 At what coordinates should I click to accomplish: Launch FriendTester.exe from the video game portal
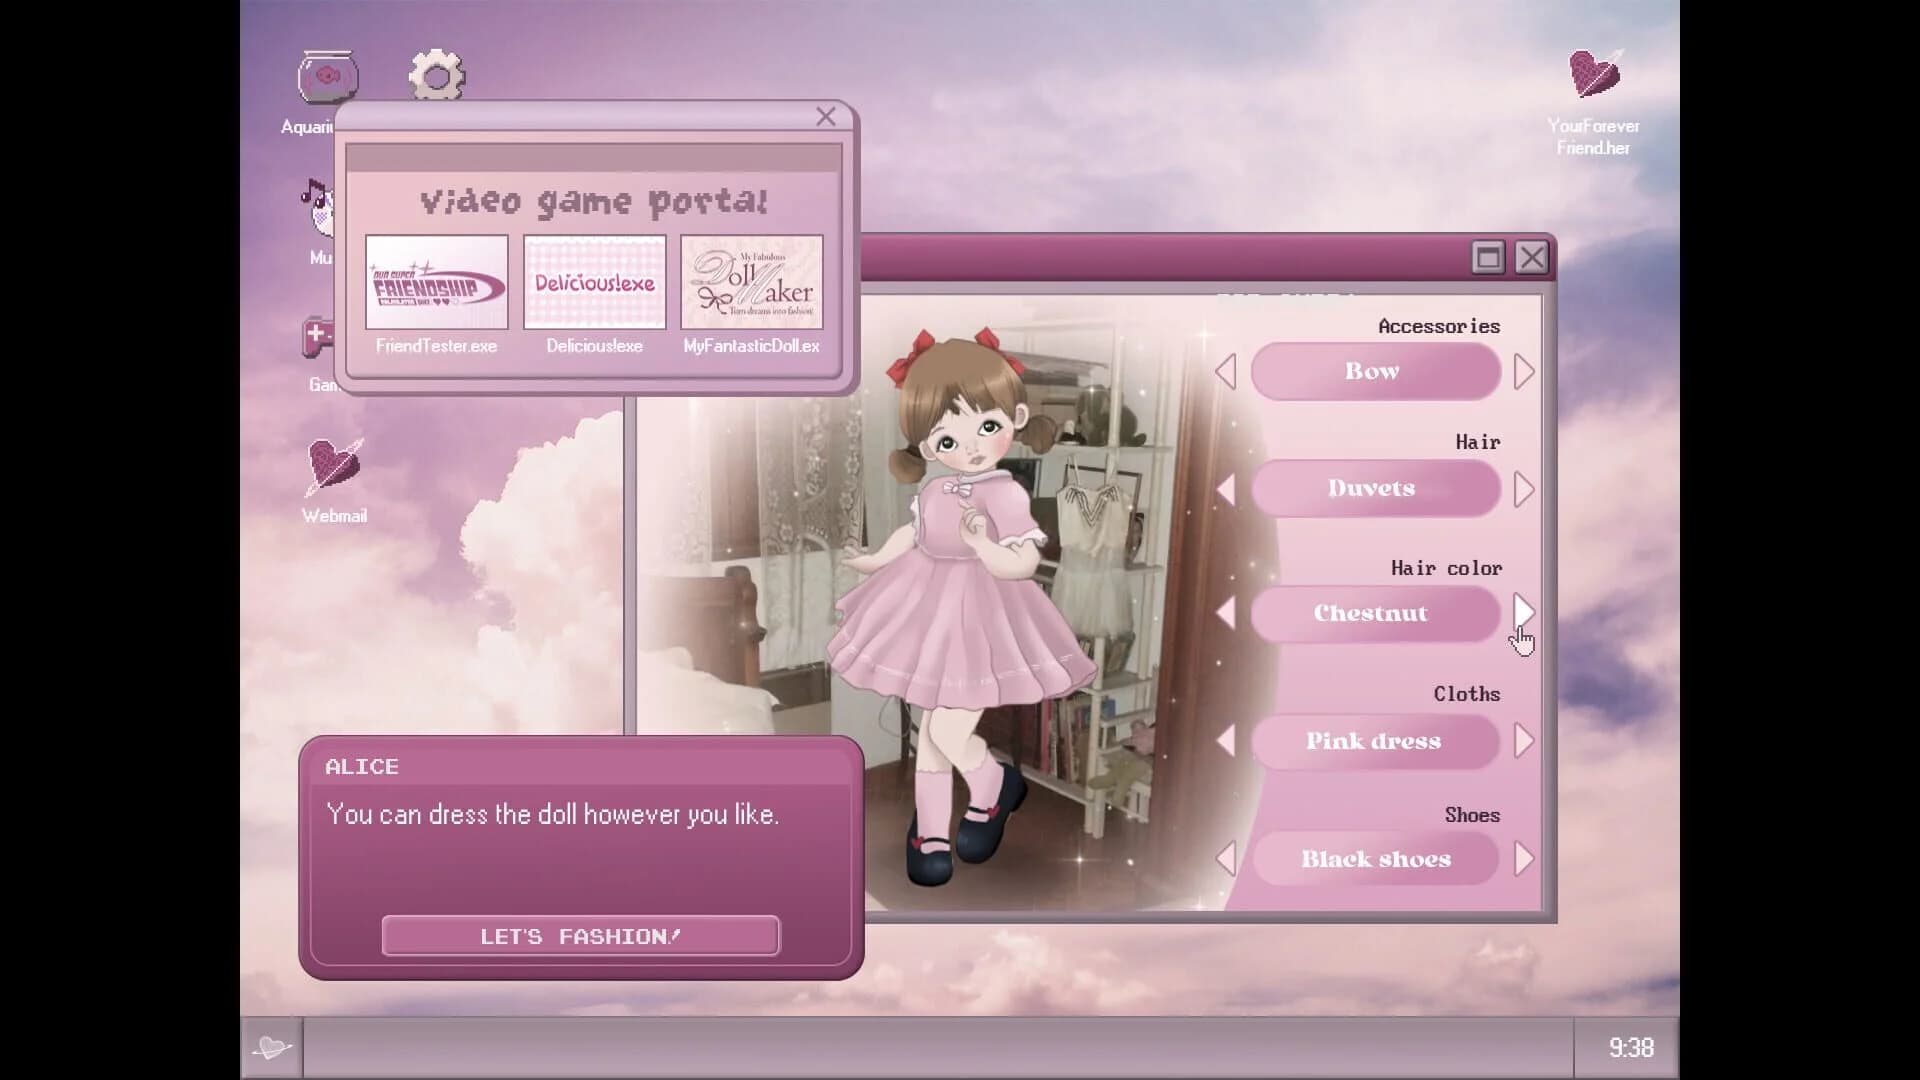(x=436, y=285)
